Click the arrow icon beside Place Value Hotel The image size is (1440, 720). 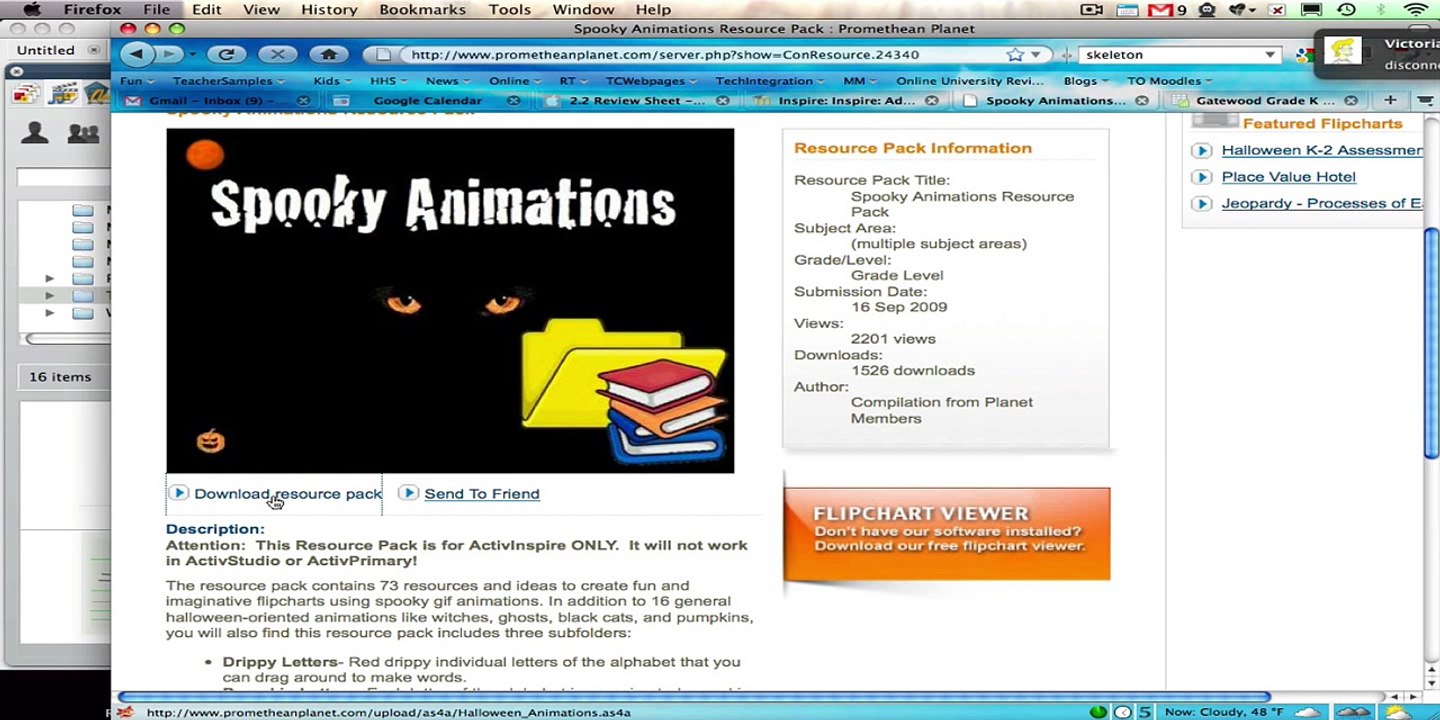(x=1202, y=177)
